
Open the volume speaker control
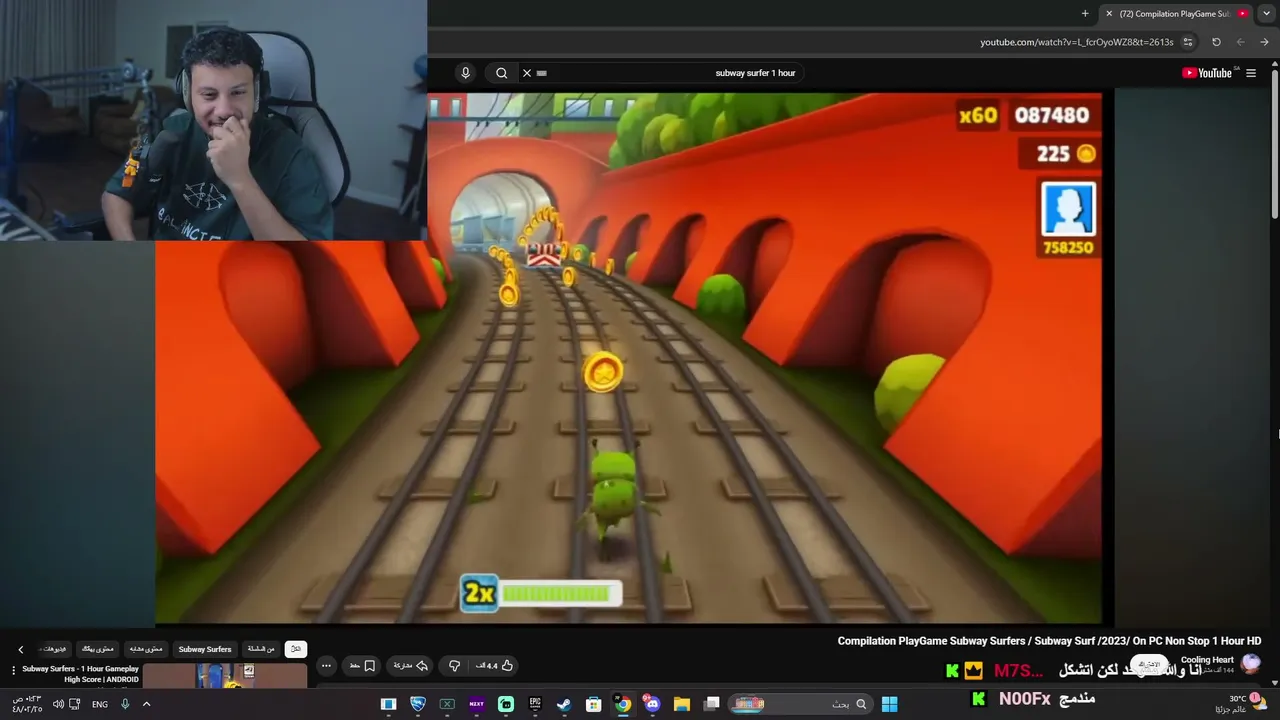[58, 704]
